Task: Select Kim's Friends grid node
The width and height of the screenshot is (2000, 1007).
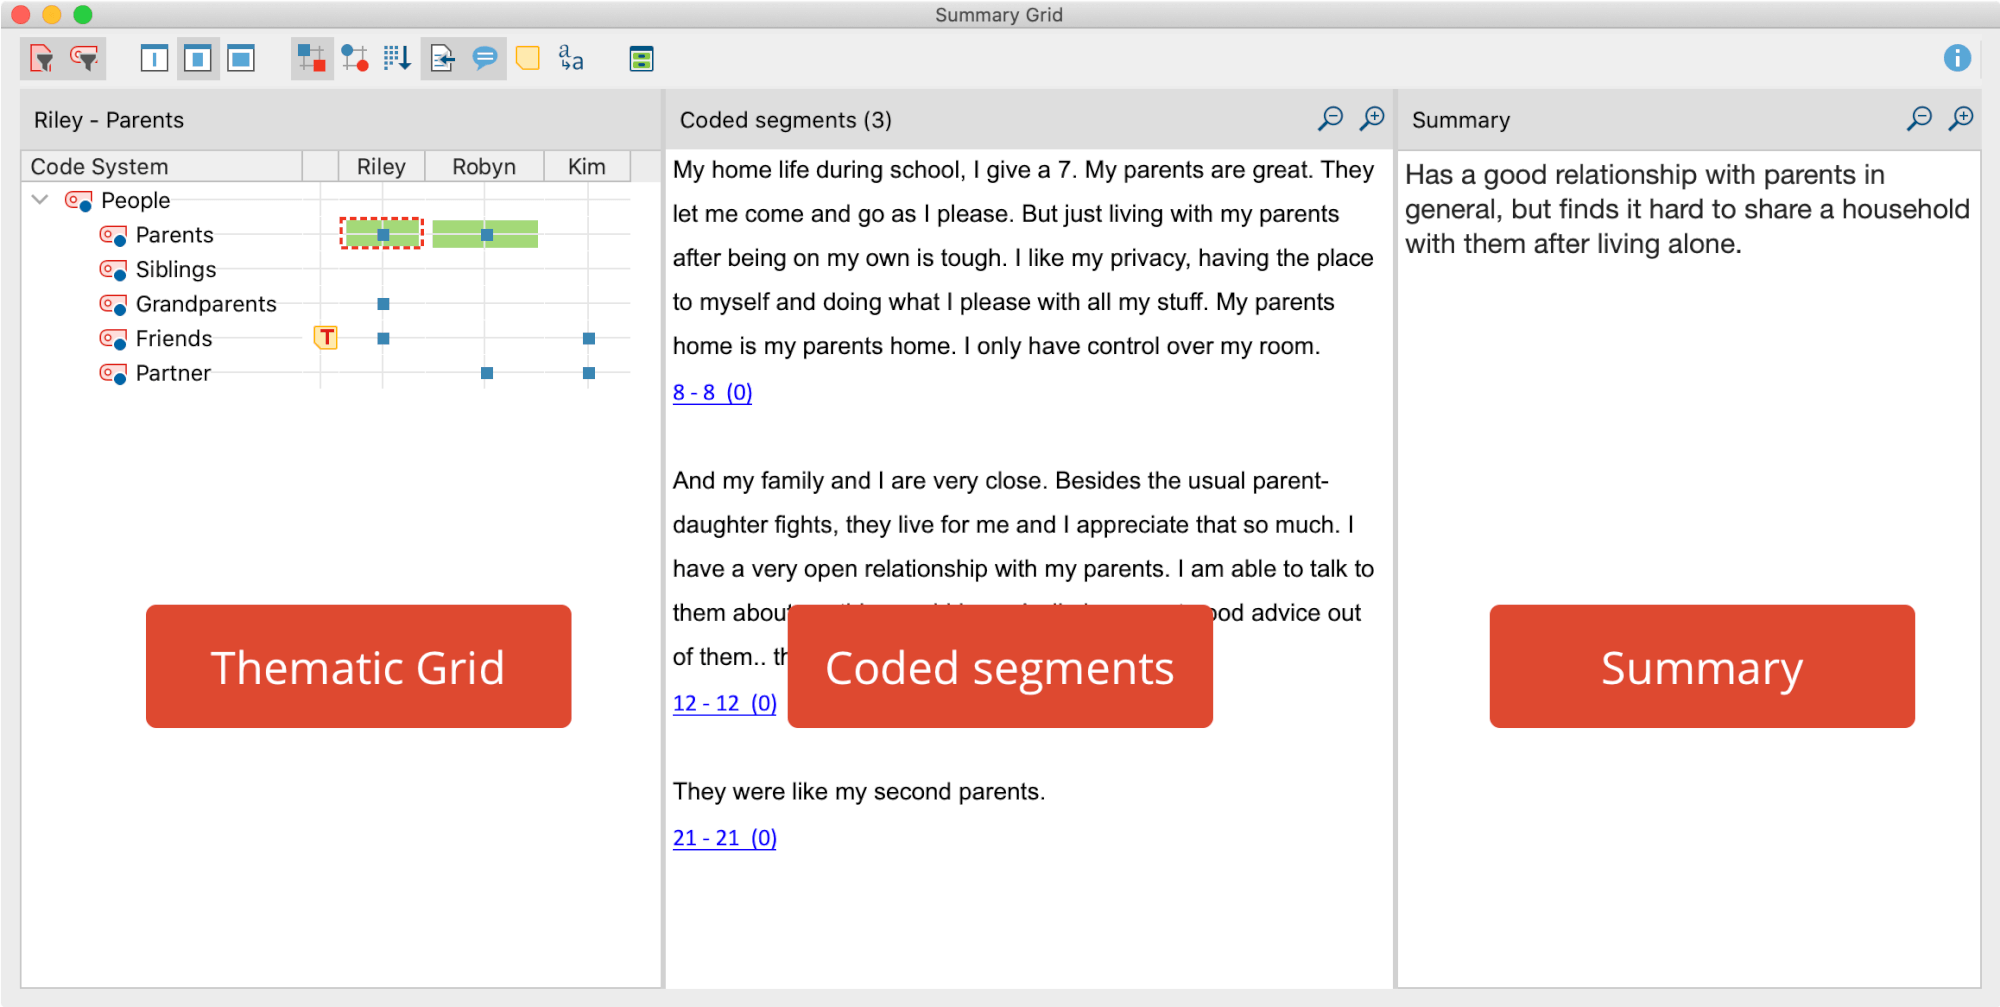Action: point(589,339)
